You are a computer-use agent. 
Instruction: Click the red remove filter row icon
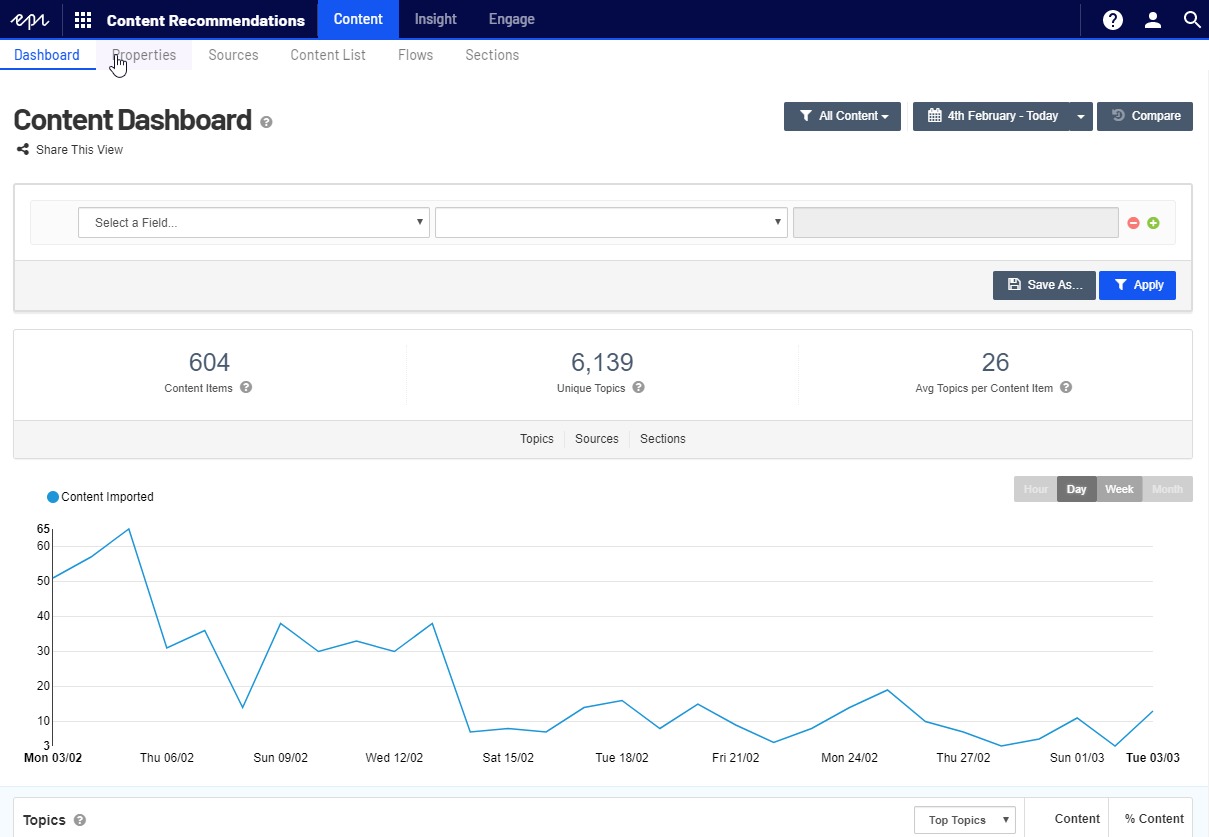(x=1133, y=223)
